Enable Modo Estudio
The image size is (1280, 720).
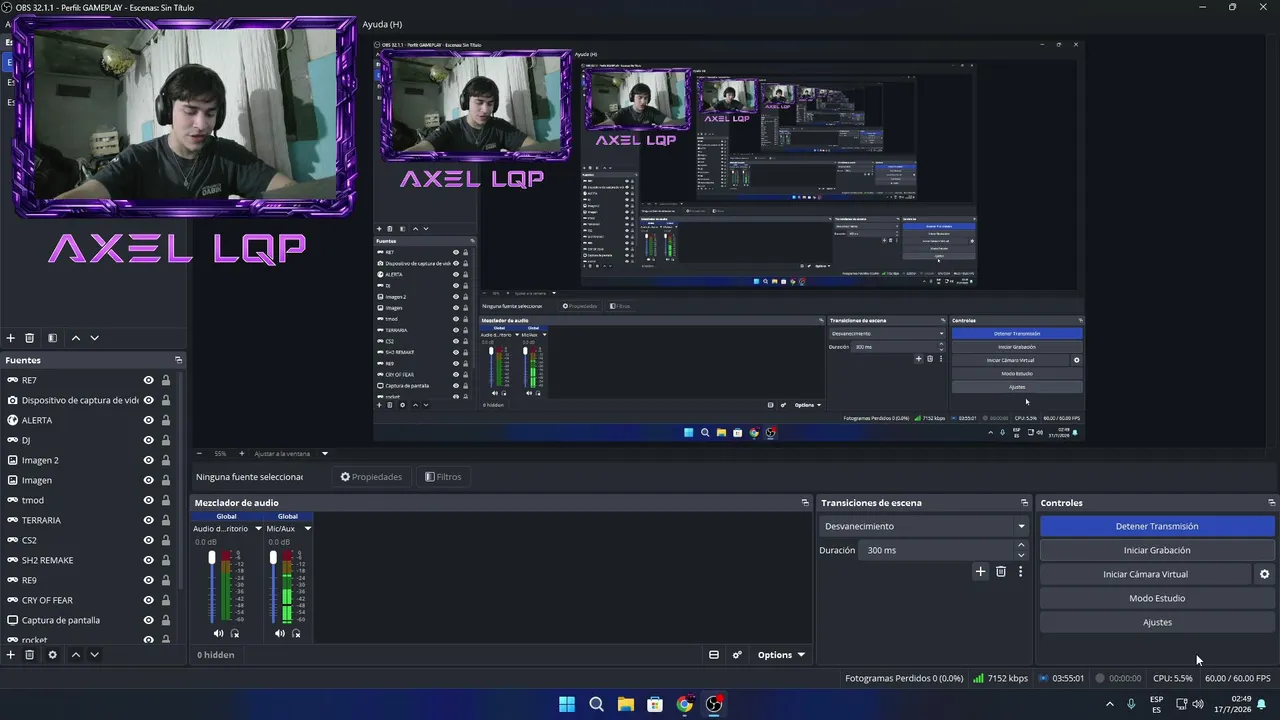(x=1157, y=598)
